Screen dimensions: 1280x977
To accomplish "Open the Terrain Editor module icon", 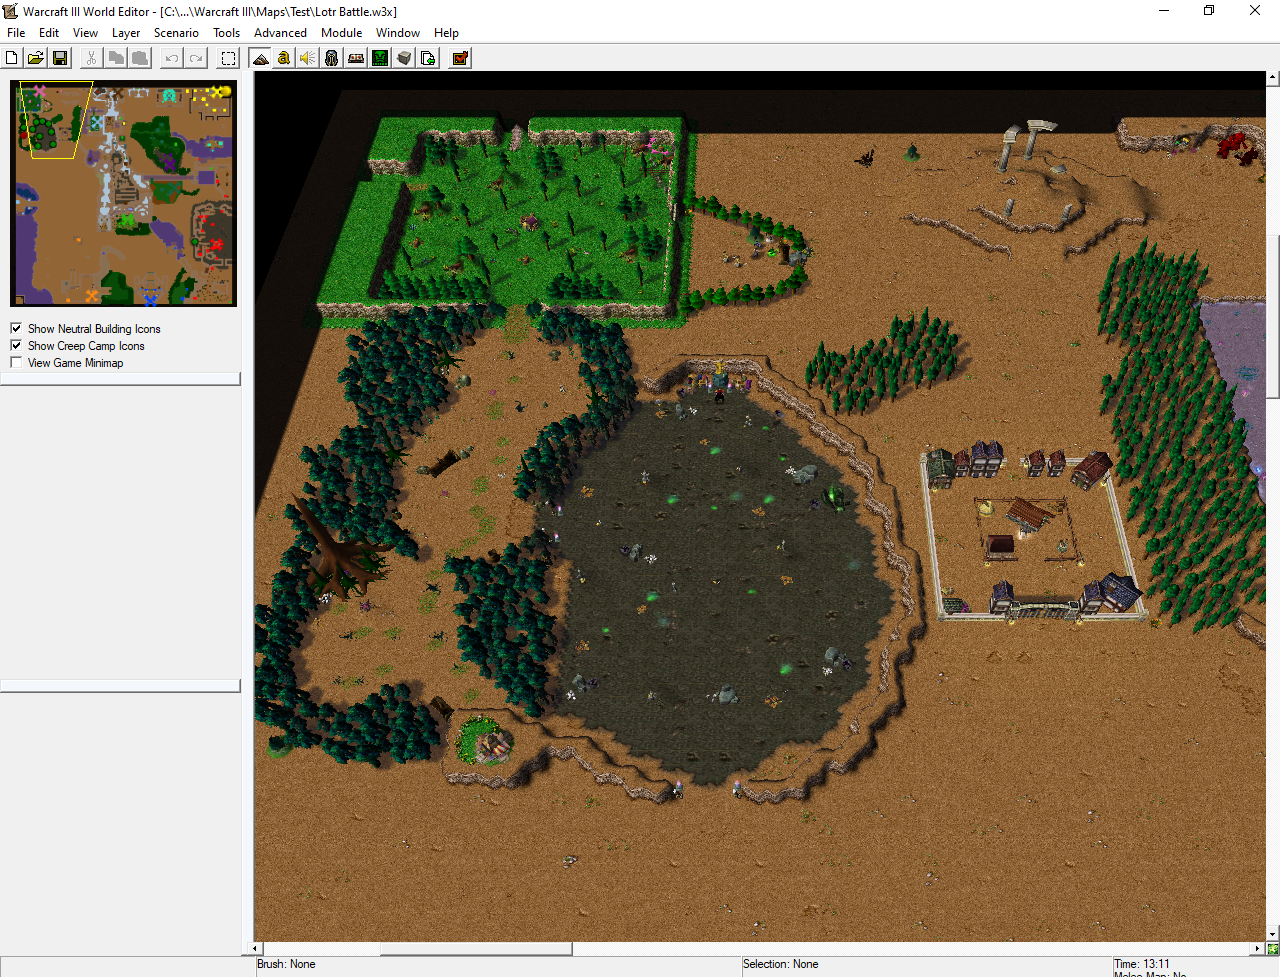I will click(x=260, y=58).
